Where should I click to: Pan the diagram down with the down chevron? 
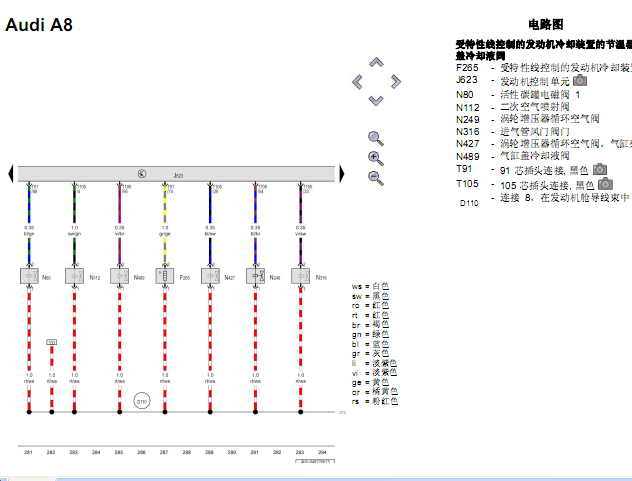[376, 100]
